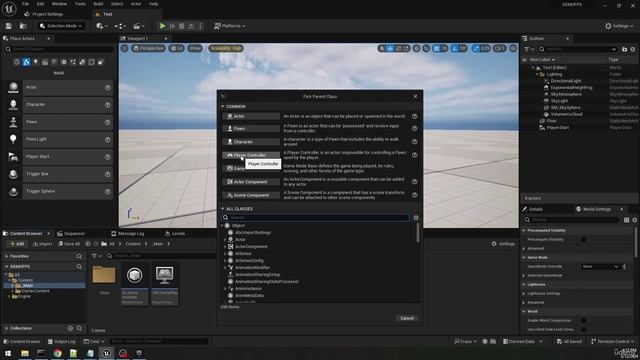Click Player Start icon in Place Actors
This screenshot has height=360, width=640.
pyautogui.click(x=13, y=156)
